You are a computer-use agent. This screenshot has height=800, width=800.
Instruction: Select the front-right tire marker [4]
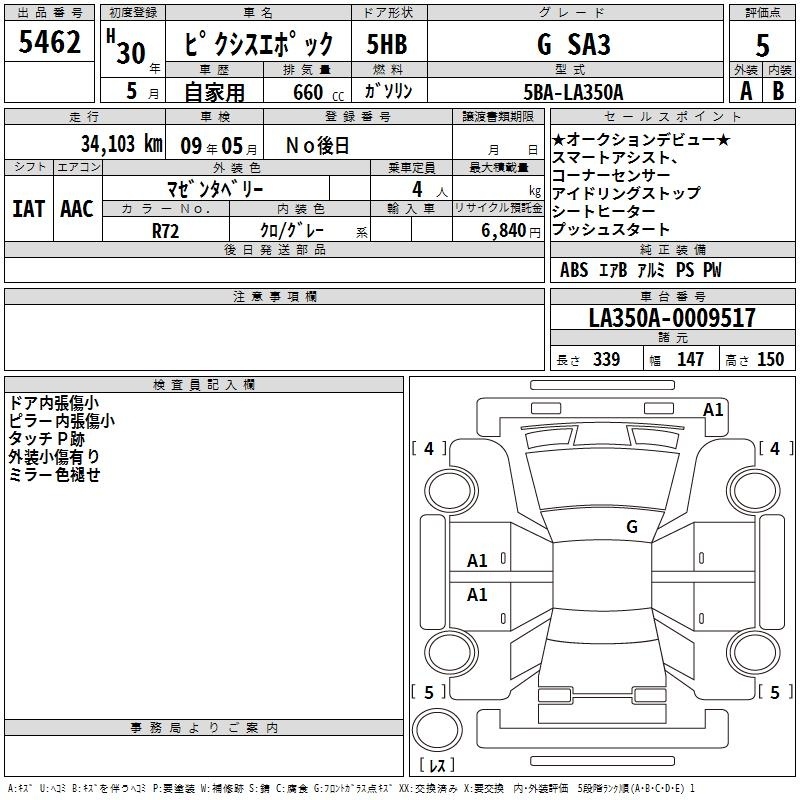(774, 449)
